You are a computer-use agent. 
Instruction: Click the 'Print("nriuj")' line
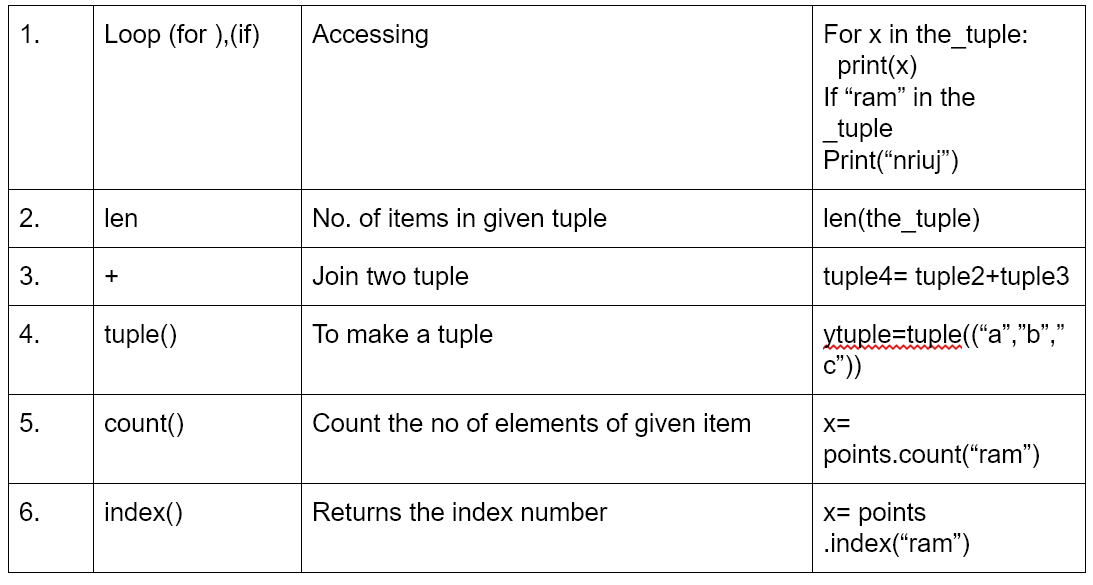coord(890,160)
